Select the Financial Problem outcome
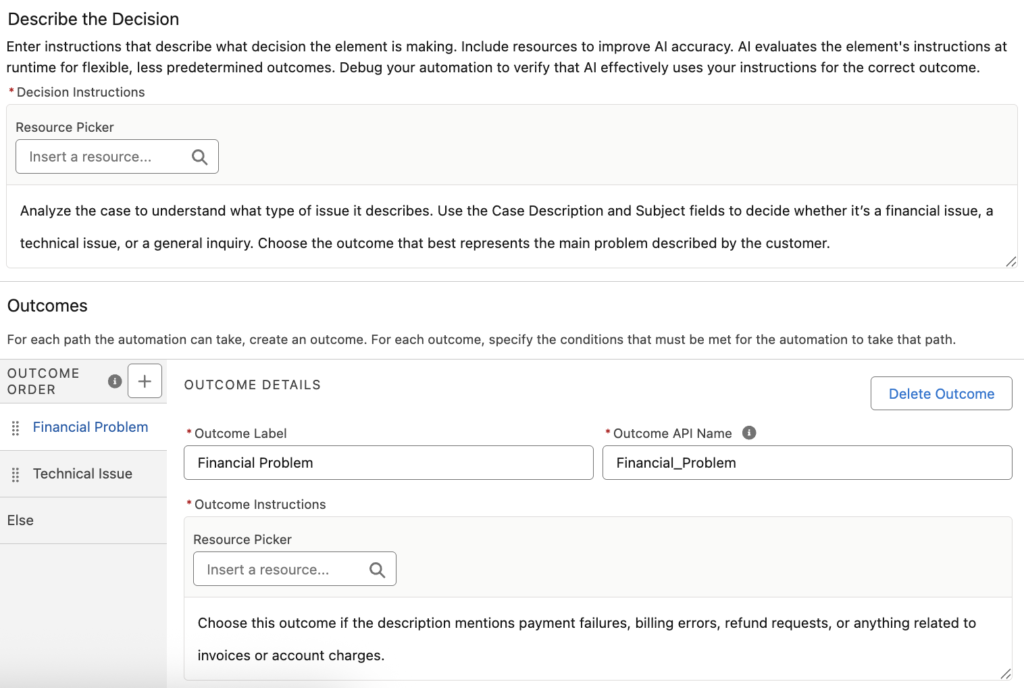The height and width of the screenshot is (688, 1024). (90, 427)
